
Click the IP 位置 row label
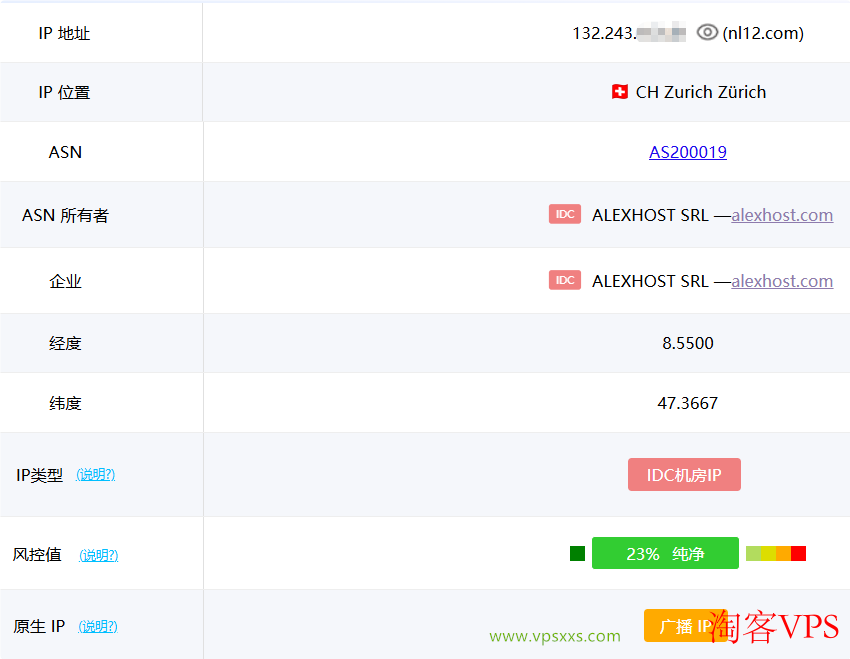[x=64, y=93]
